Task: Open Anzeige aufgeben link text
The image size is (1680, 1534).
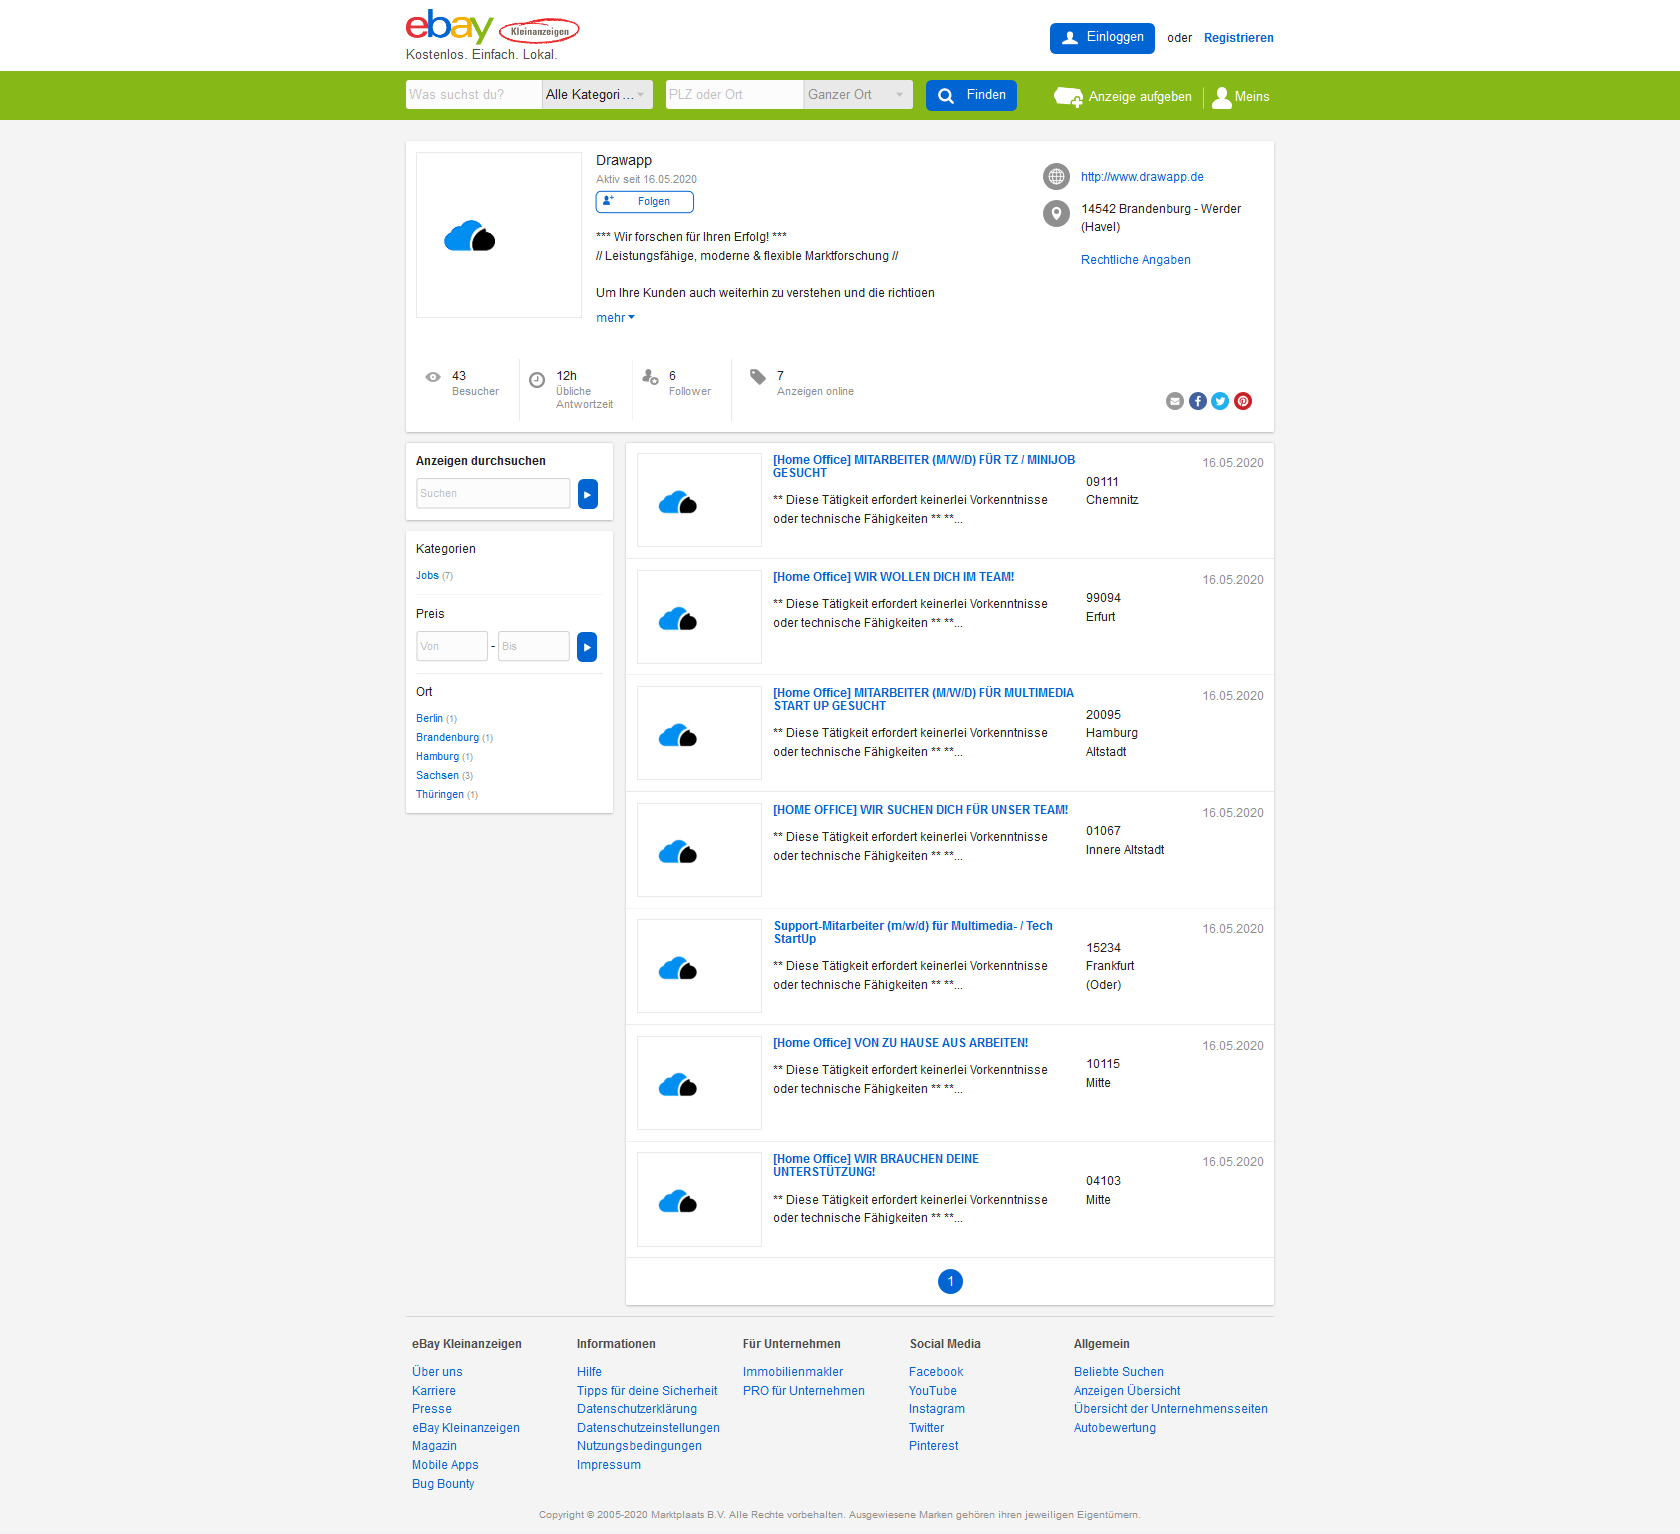Action: 1140,97
